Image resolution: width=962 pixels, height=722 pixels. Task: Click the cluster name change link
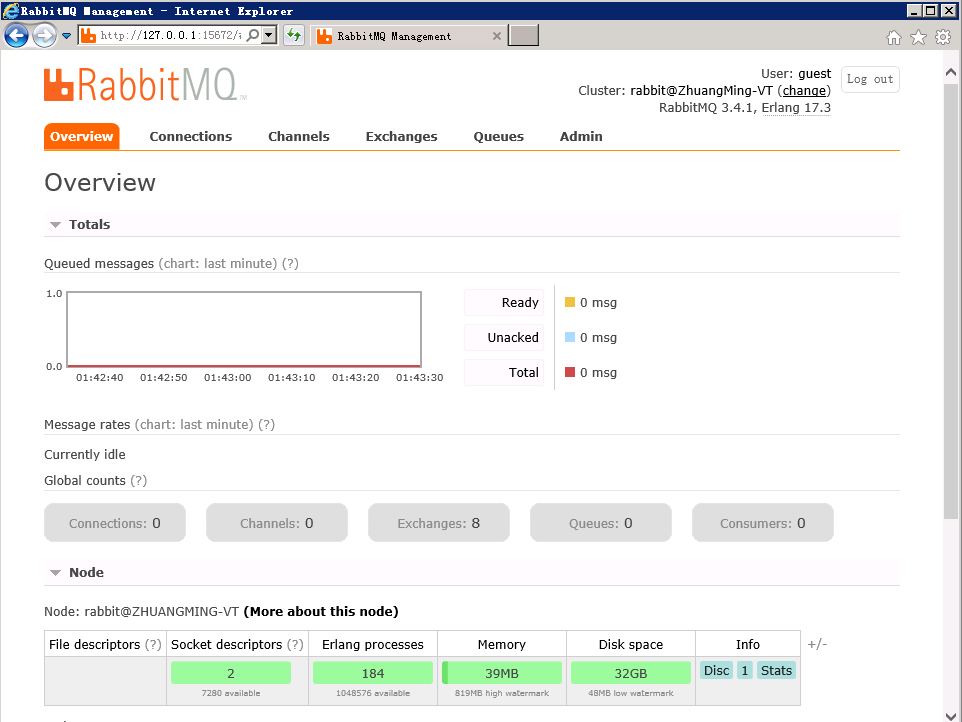(804, 90)
